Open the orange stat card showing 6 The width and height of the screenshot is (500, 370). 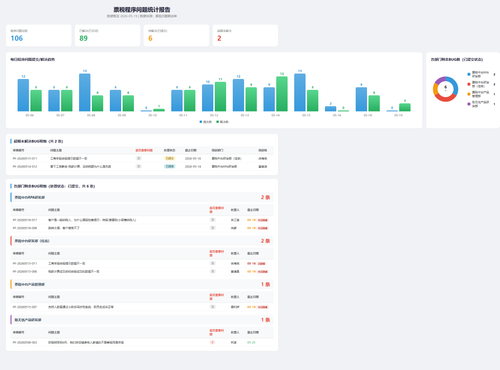point(177,35)
